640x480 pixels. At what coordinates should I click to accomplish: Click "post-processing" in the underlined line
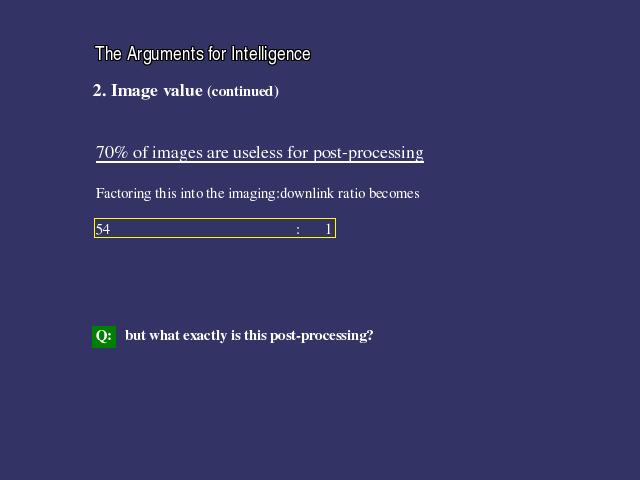pyautogui.click(x=368, y=153)
